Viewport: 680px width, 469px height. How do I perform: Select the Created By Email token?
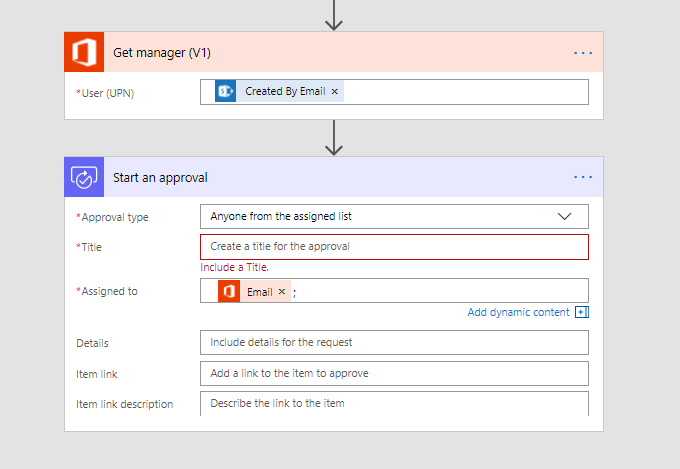coord(280,91)
